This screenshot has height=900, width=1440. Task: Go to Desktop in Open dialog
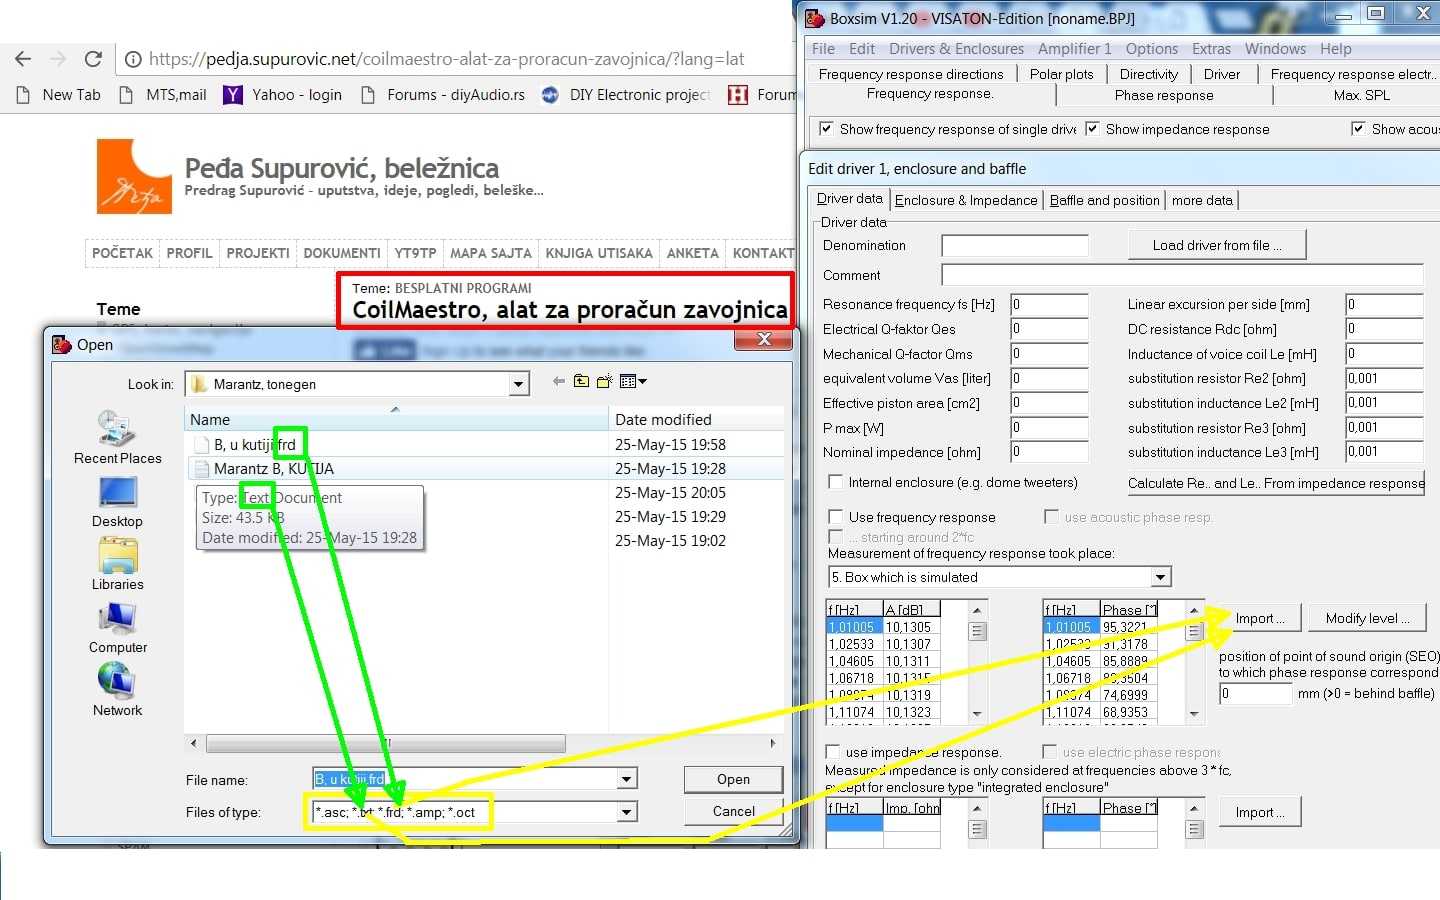pos(117,502)
